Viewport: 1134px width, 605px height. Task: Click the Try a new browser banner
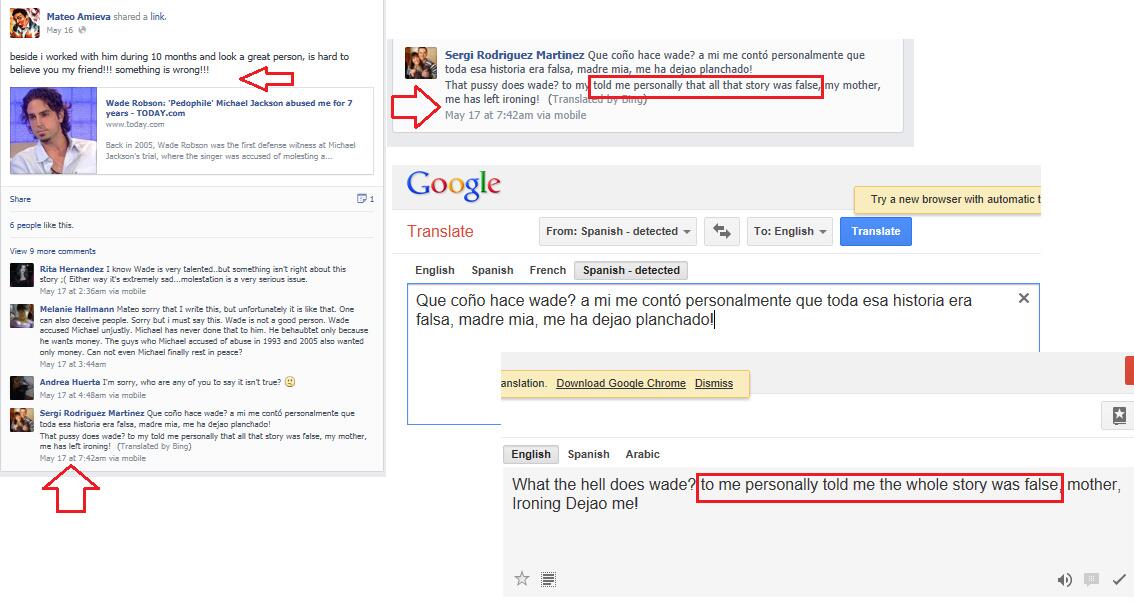tap(948, 199)
